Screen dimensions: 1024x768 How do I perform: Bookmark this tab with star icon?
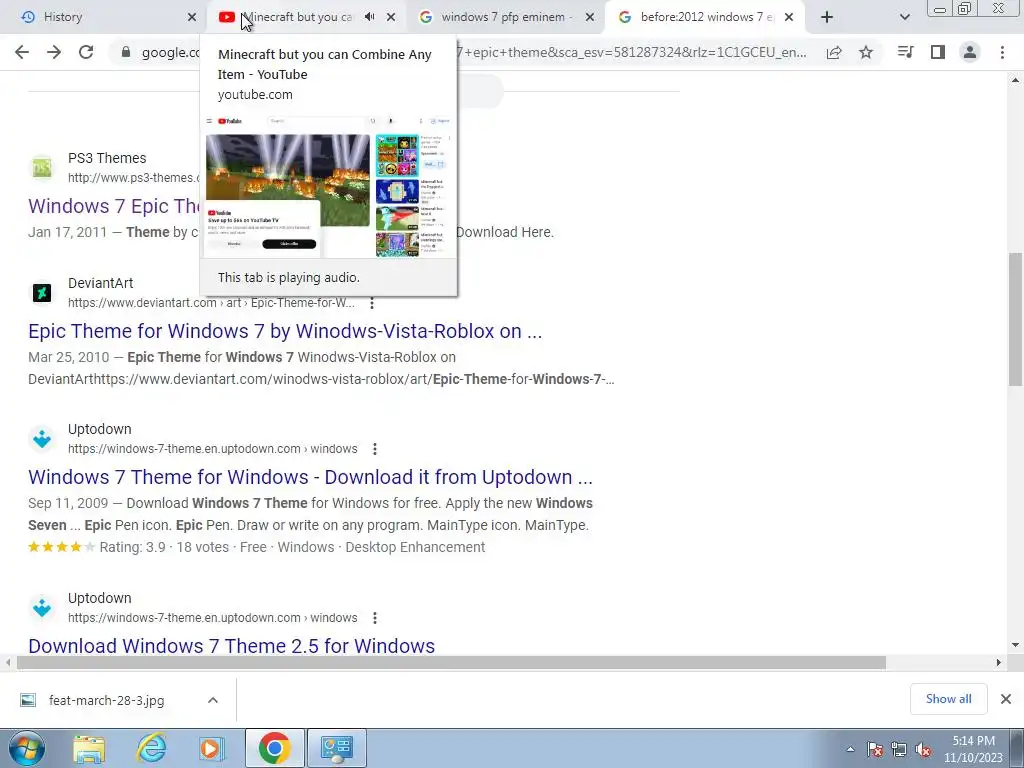pos(866,52)
